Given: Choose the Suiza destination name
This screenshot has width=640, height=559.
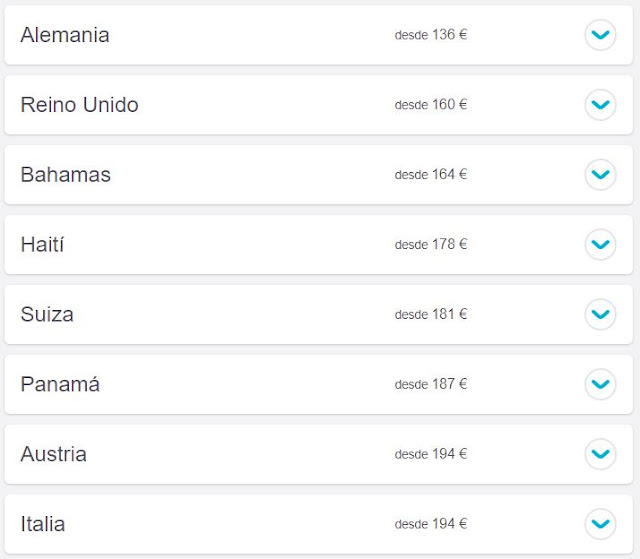Looking at the screenshot, I should [x=47, y=314].
